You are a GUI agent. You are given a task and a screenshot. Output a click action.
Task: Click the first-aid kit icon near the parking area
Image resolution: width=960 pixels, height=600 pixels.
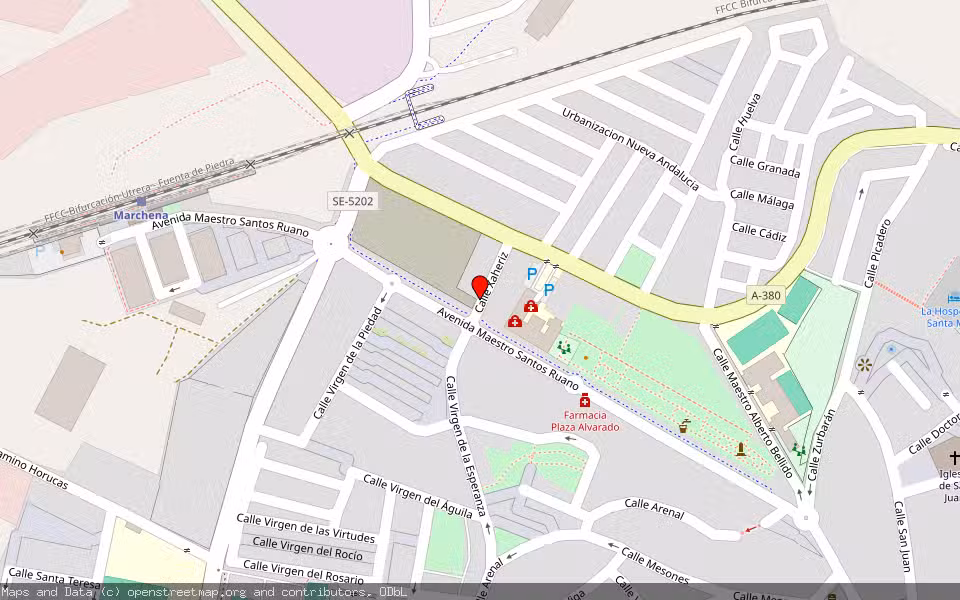click(x=530, y=307)
